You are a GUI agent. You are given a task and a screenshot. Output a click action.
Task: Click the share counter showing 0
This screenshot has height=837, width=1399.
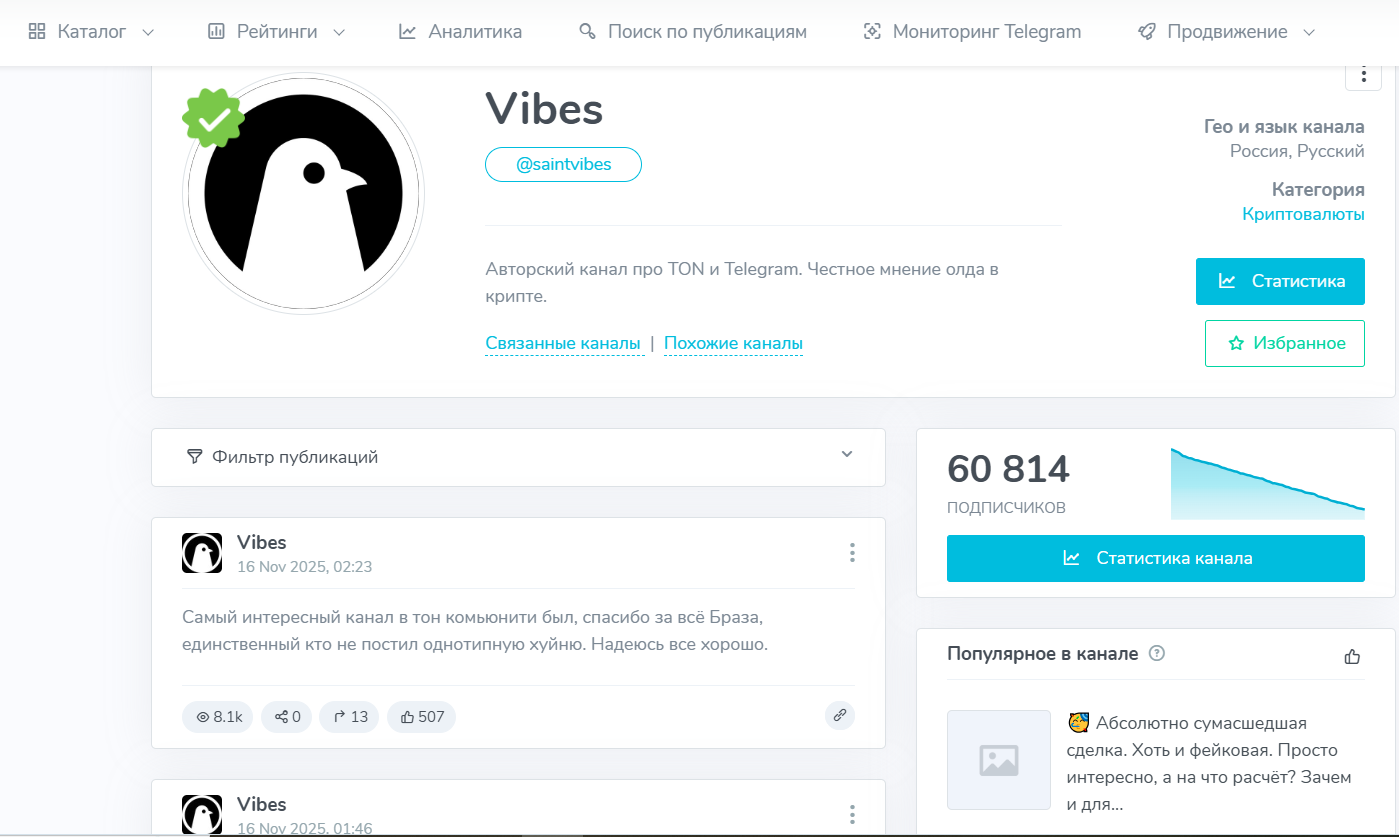click(287, 717)
